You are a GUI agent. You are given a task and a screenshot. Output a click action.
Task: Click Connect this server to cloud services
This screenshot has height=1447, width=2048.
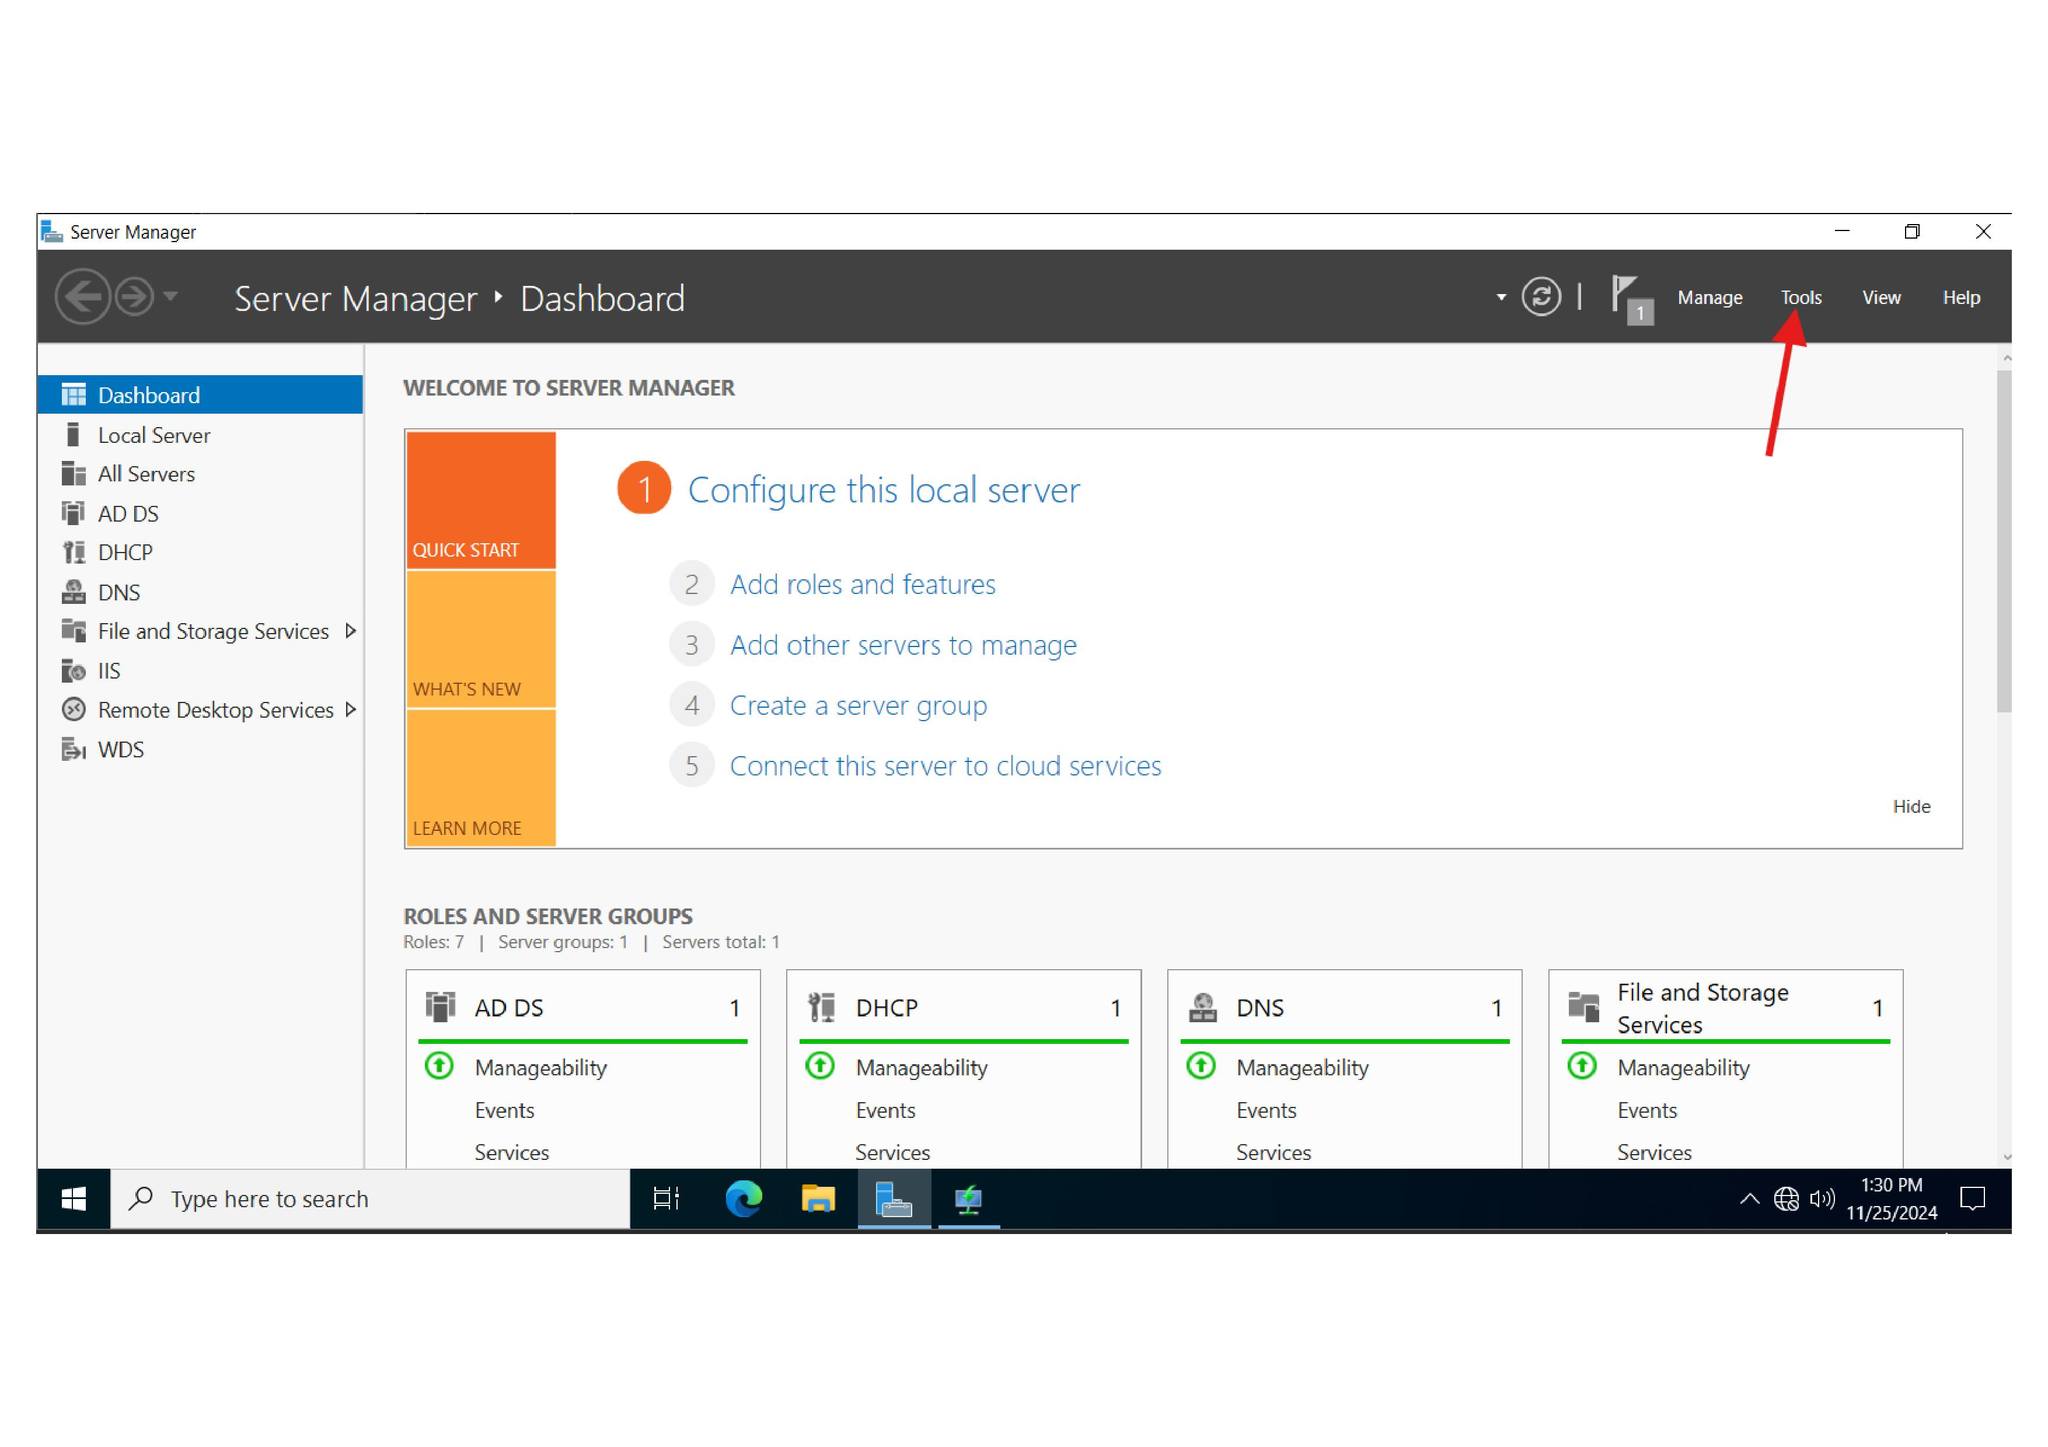click(946, 766)
